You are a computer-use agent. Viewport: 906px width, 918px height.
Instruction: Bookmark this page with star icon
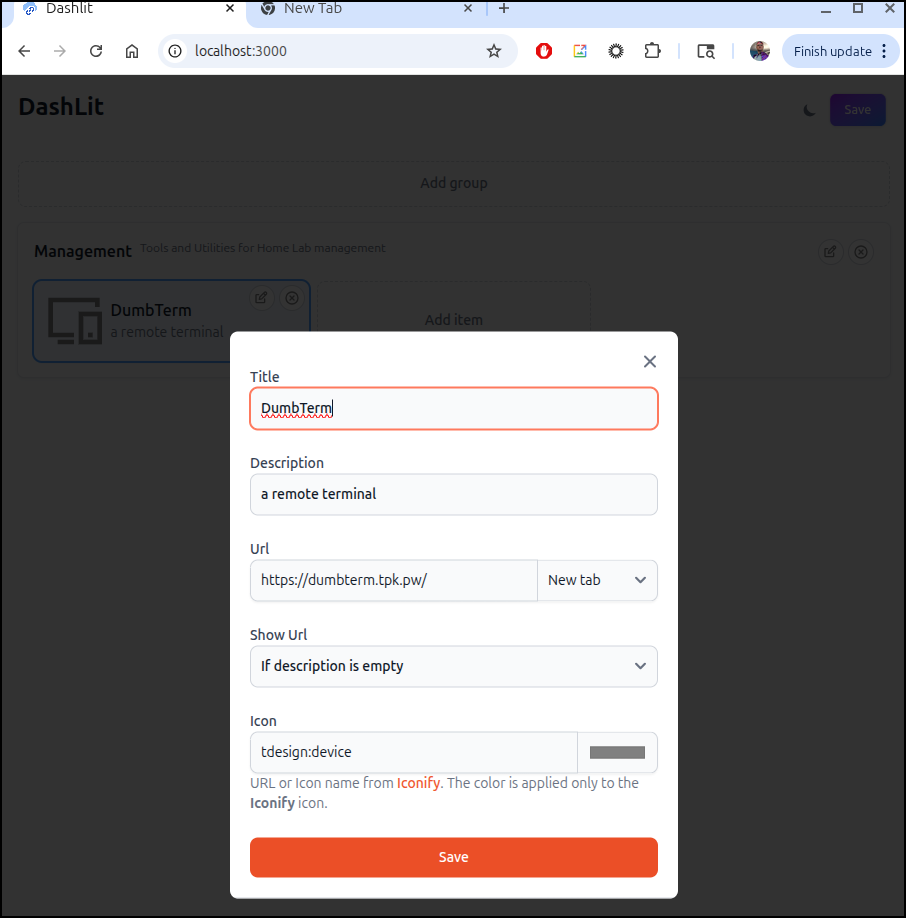point(494,51)
